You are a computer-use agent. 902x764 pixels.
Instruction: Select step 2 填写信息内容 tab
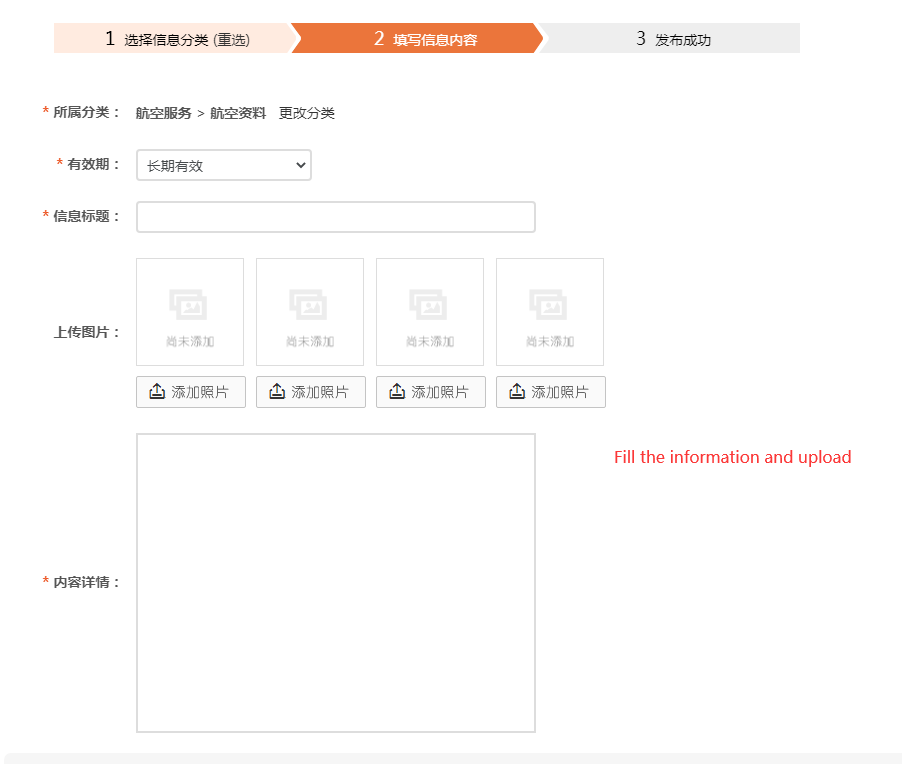[425, 39]
